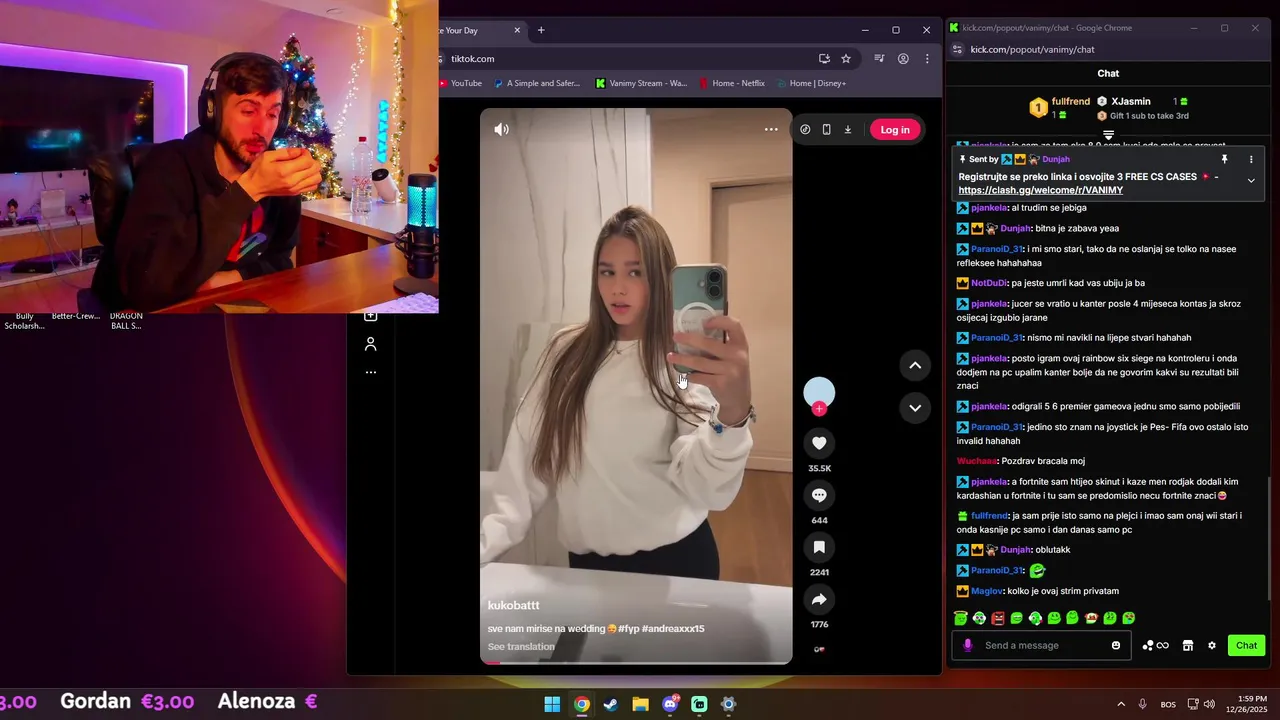
Task: Click the #andreaxxx15 hashtag
Action: pos(672,629)
